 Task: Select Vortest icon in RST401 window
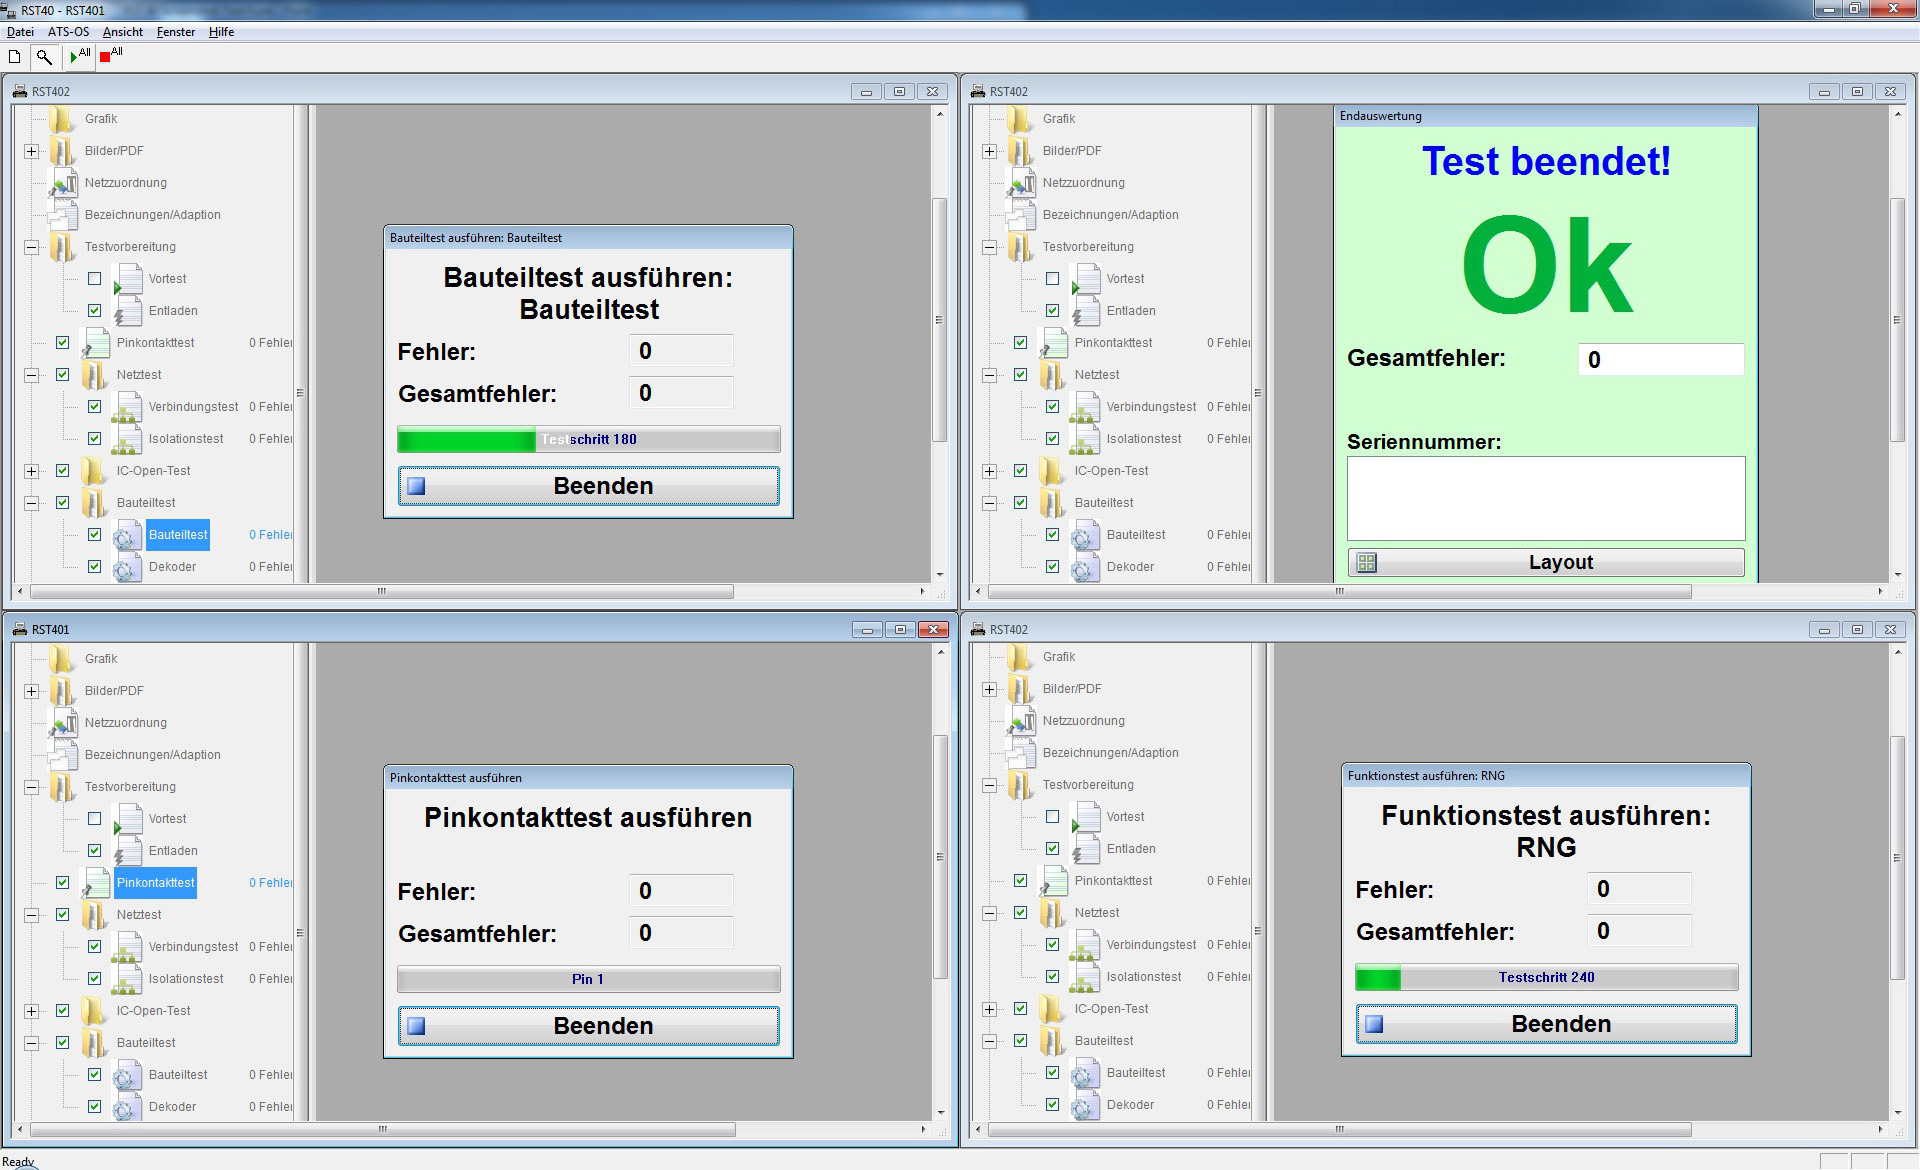coord(129,819)
